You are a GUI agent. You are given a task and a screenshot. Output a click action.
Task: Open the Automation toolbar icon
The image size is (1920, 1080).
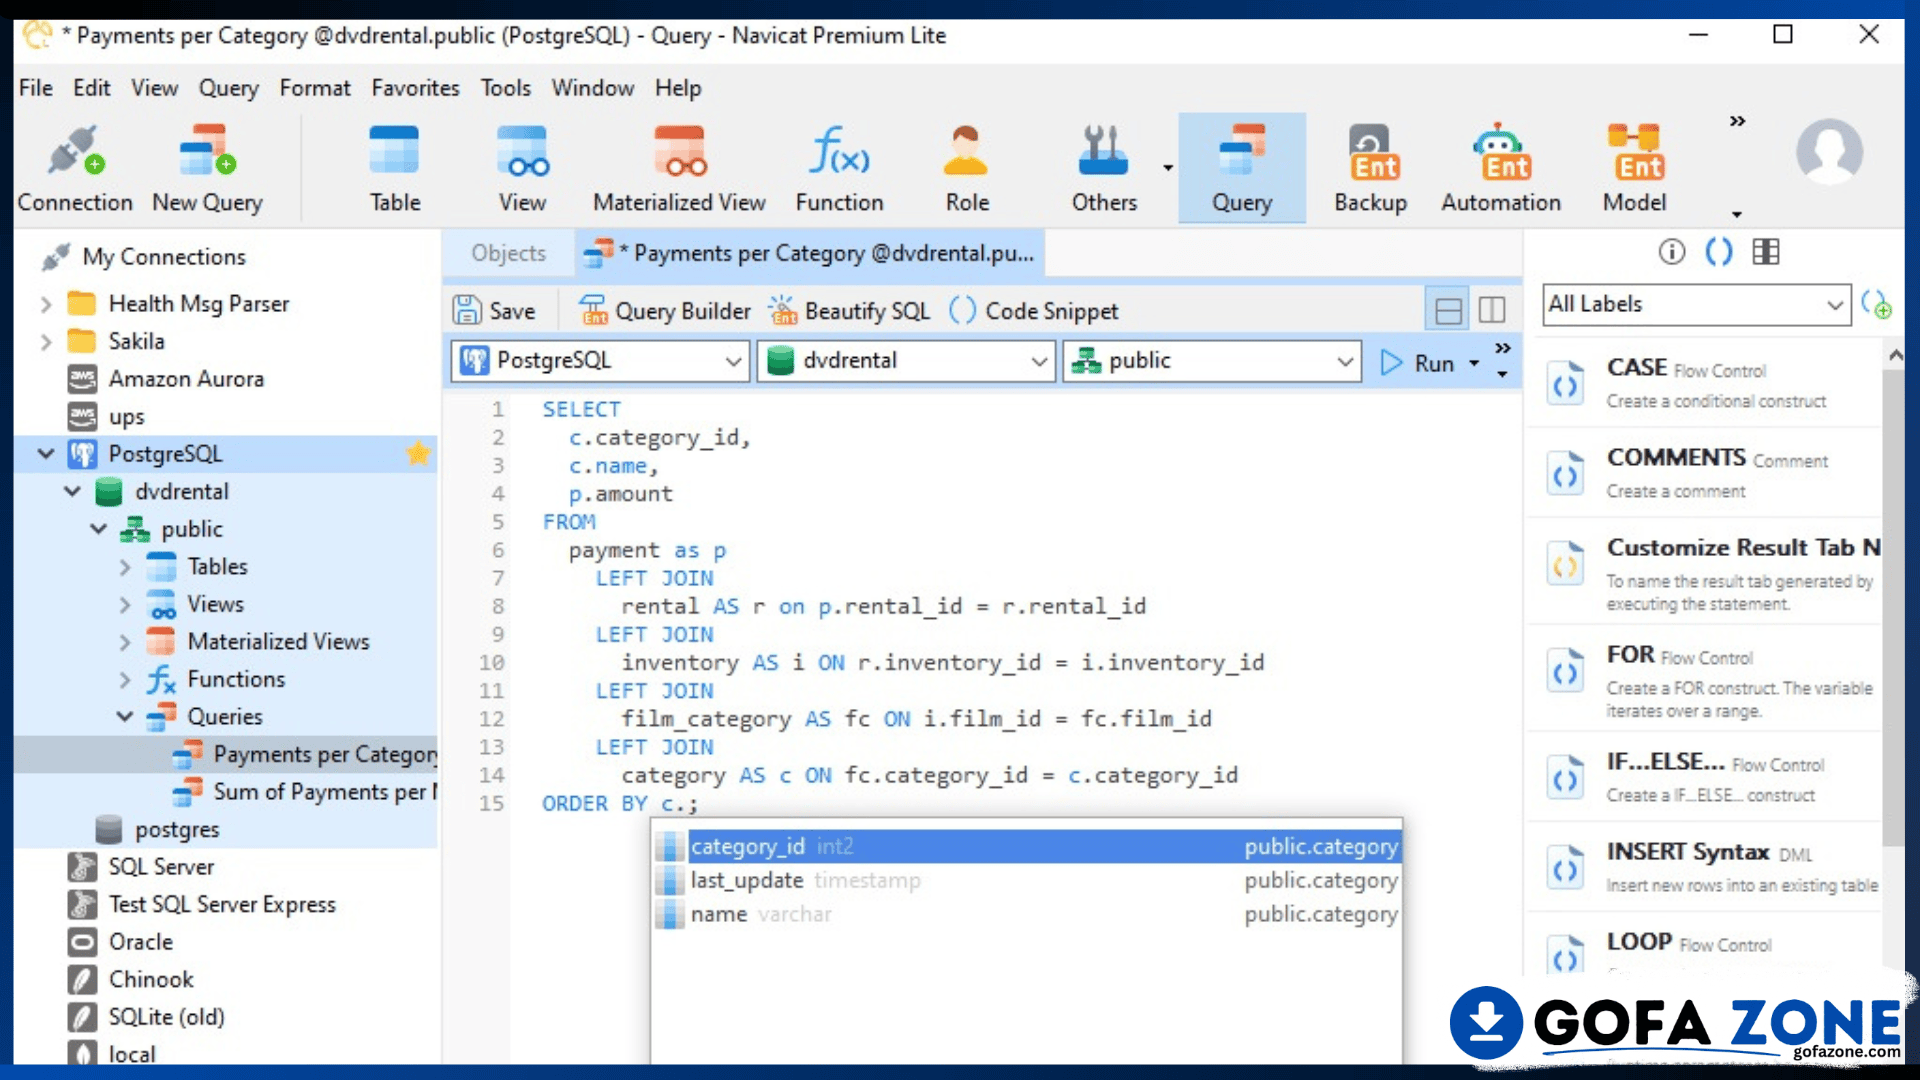click(1500, 168)
